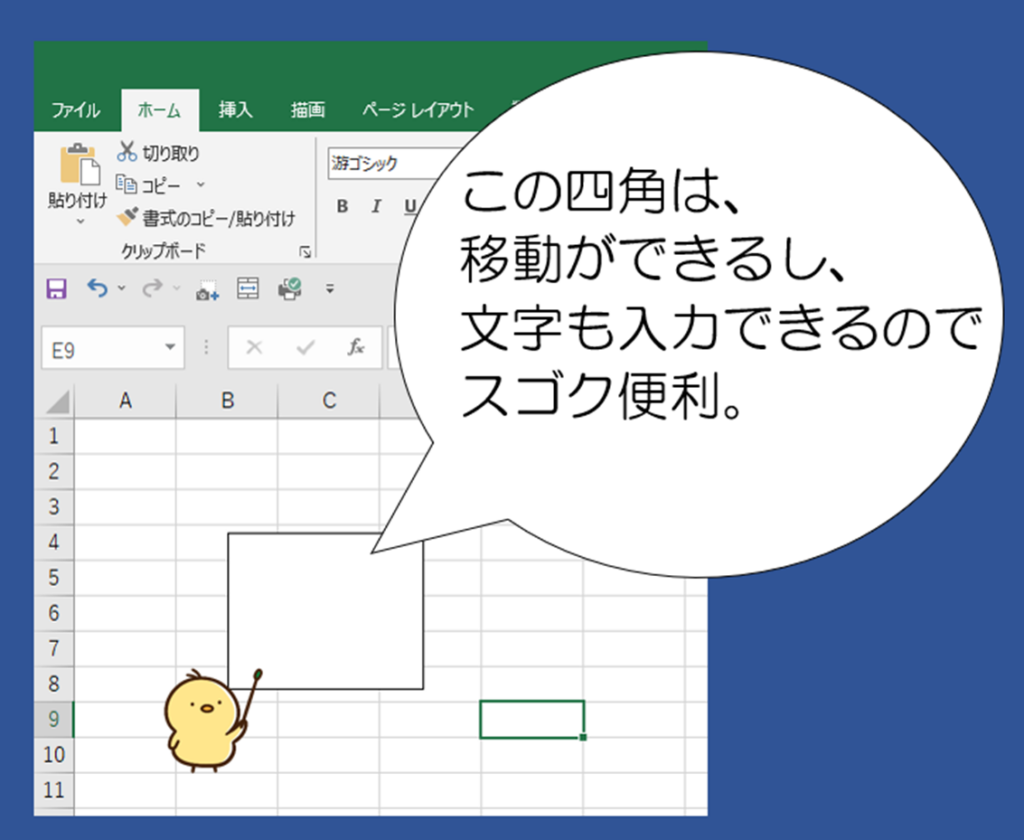This screenshot has height=840, width=1024.
Task: Select row 5 header
Action: 54,577
